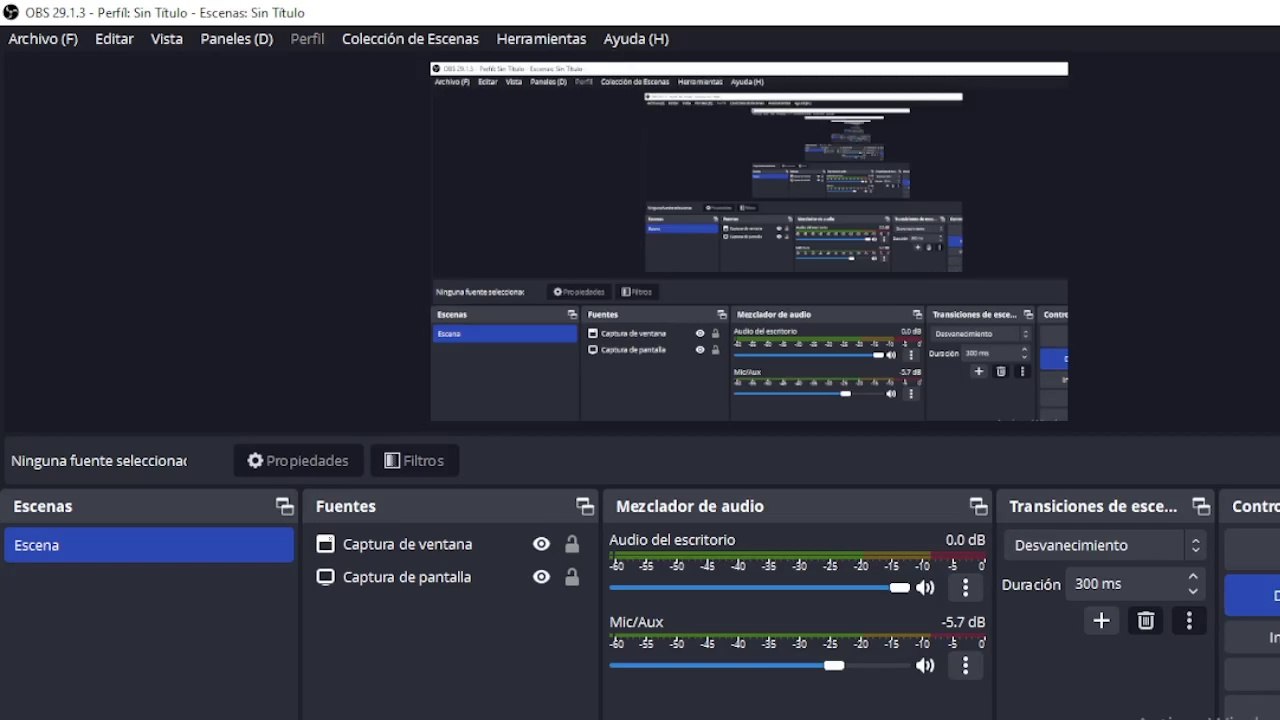Open the Archivo (F) menu

point(43,39)
